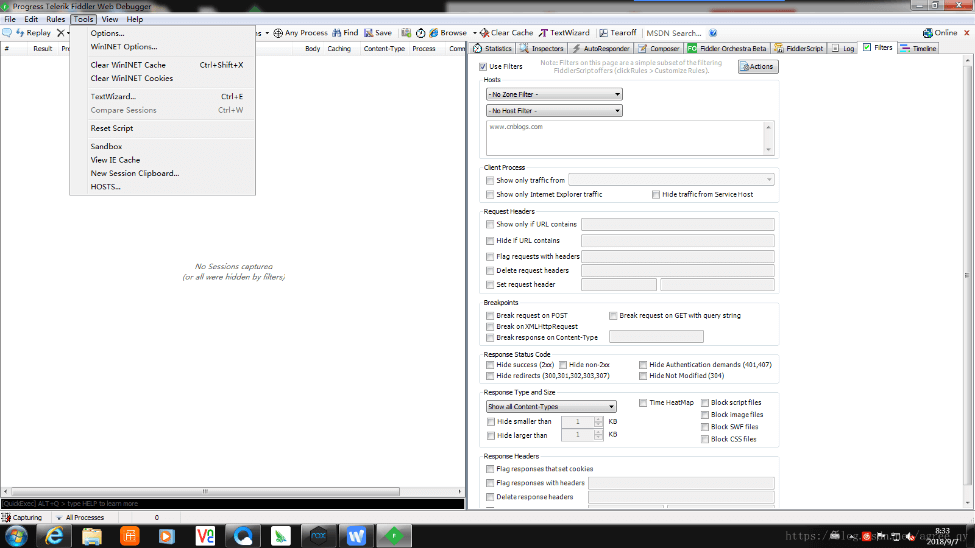Enable Show only traffic from checkbox
Image resolution: width=975 pixels, height=548 pixels.
(x=490, y=180)
